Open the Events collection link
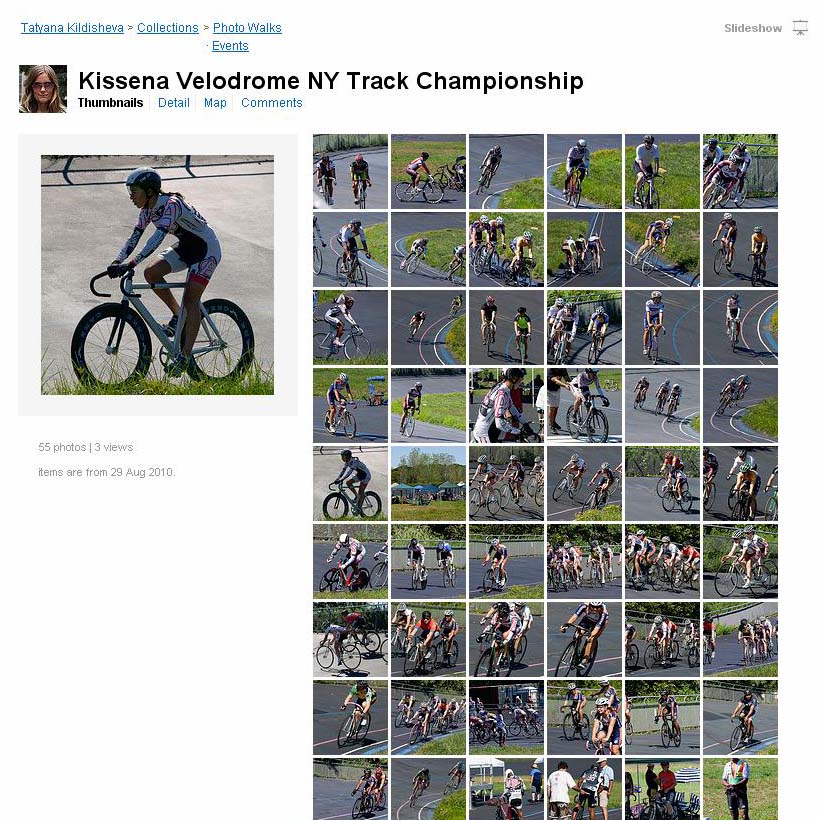818x820 pixels. [230, 46]
